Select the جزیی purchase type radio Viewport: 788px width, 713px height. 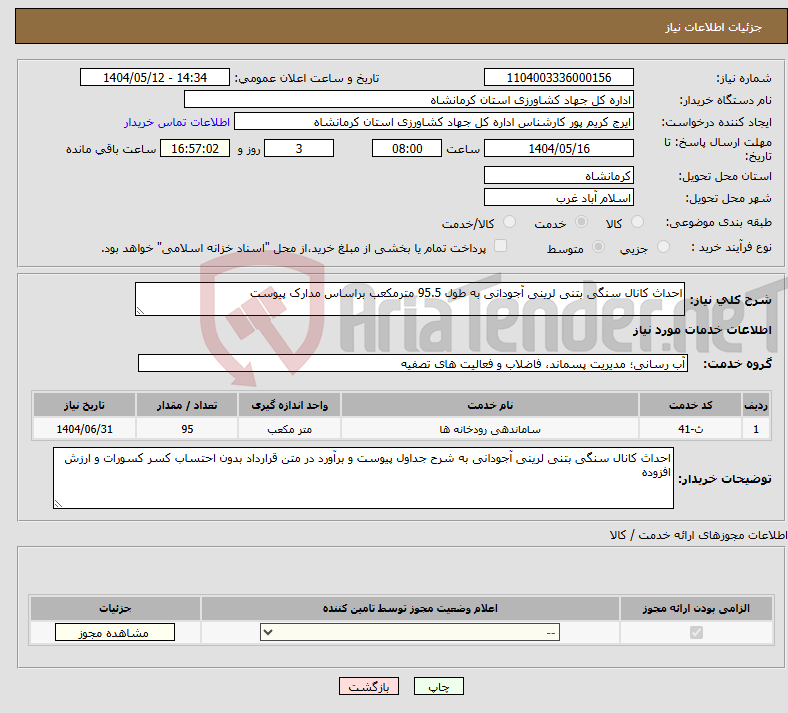663,247
